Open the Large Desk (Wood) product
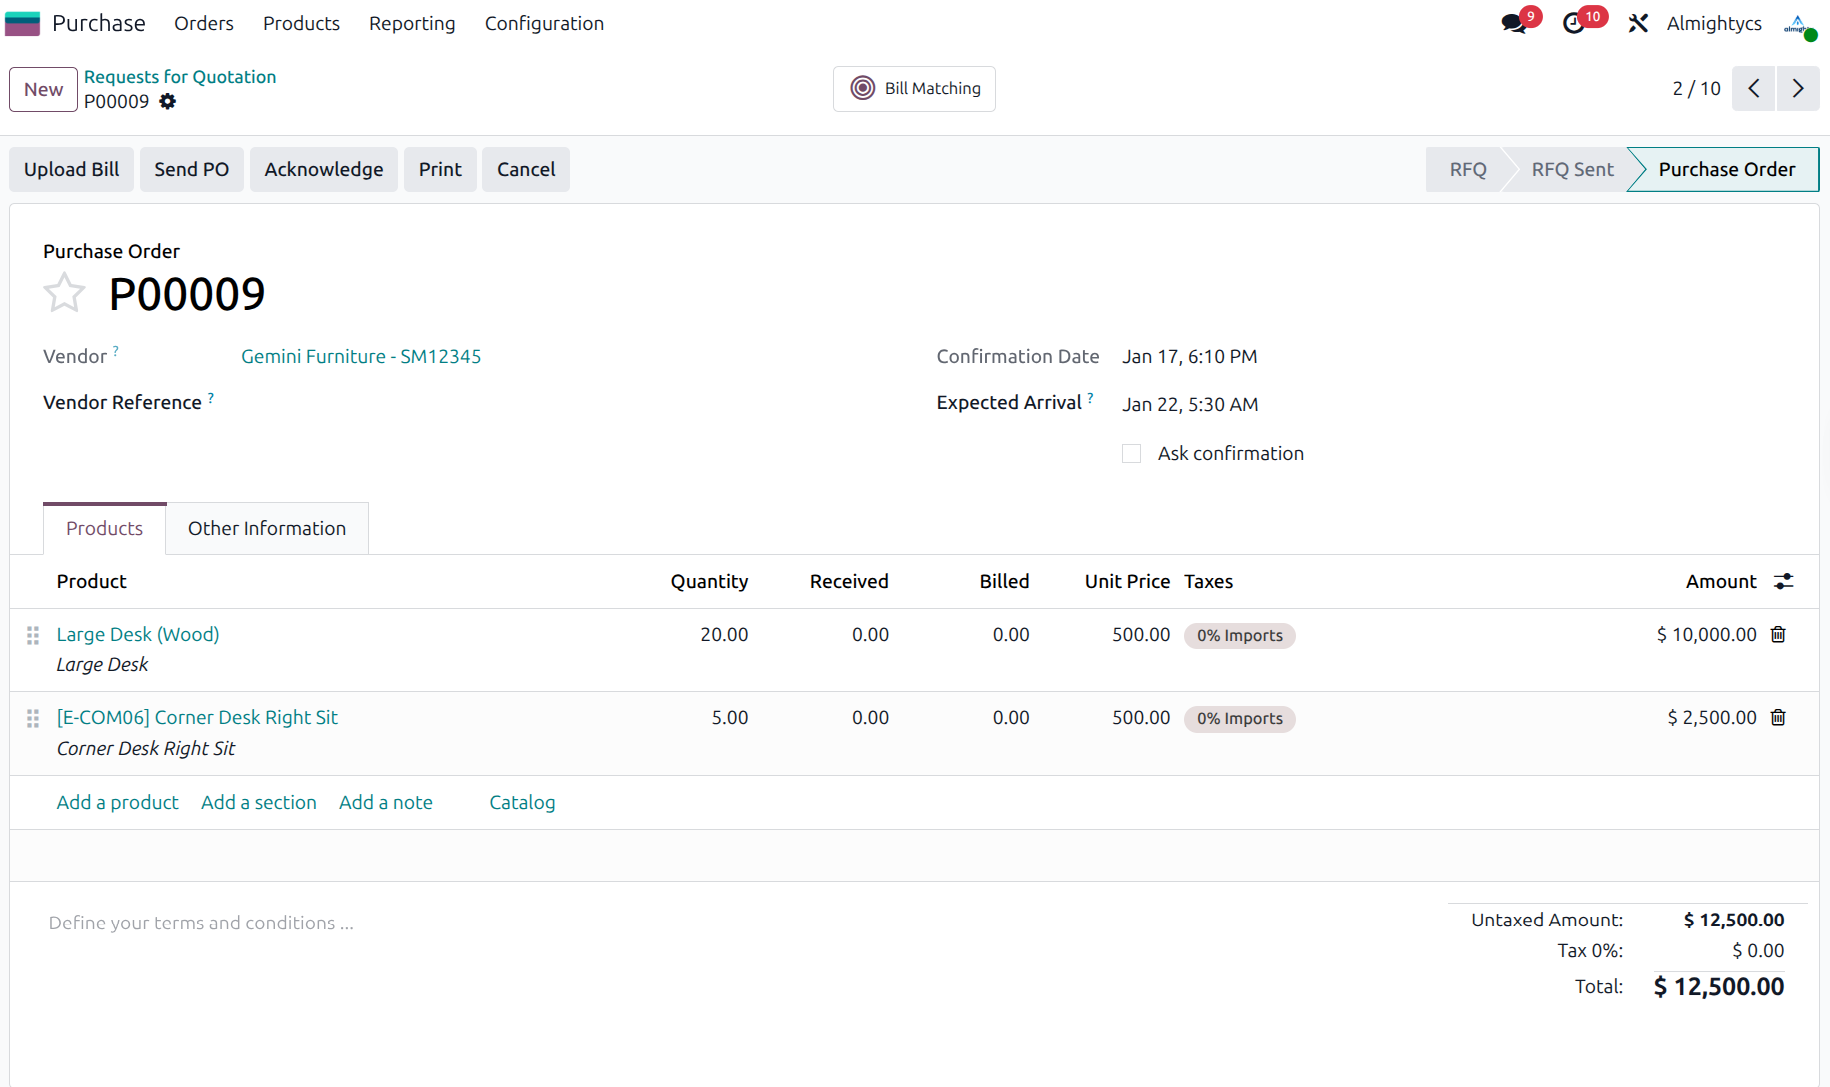The width and height of the screenshot is (1830, 1087). (138, 634)
